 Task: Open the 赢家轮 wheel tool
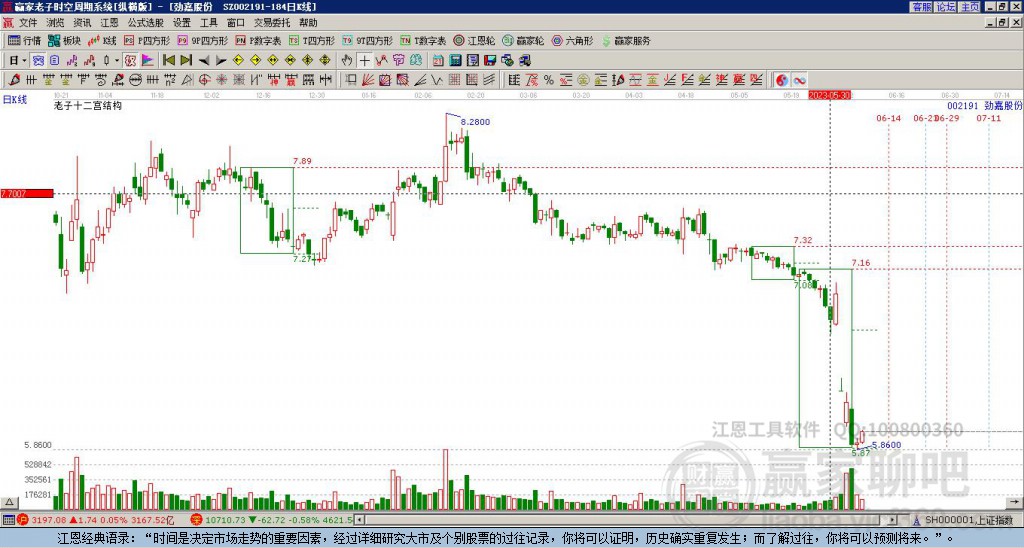click(523, 40)
